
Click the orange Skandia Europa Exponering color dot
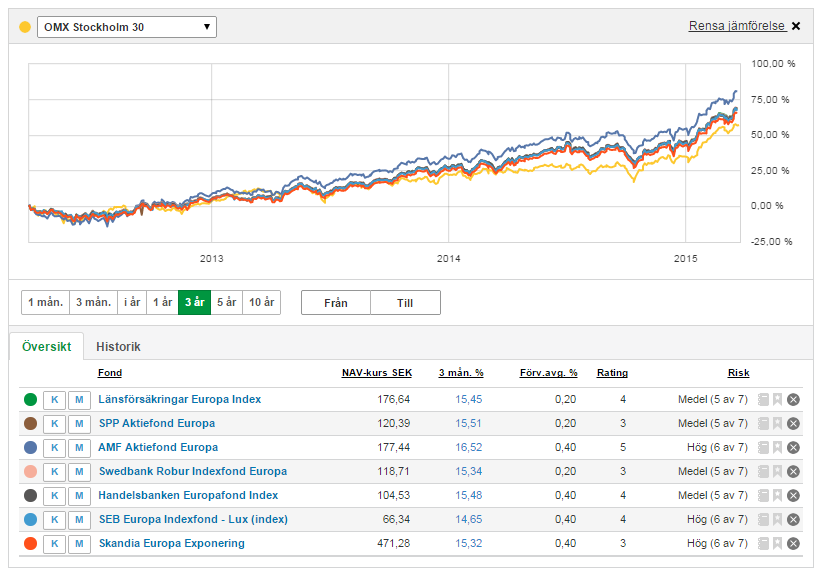pyautogui.click(x=29, y=544)
